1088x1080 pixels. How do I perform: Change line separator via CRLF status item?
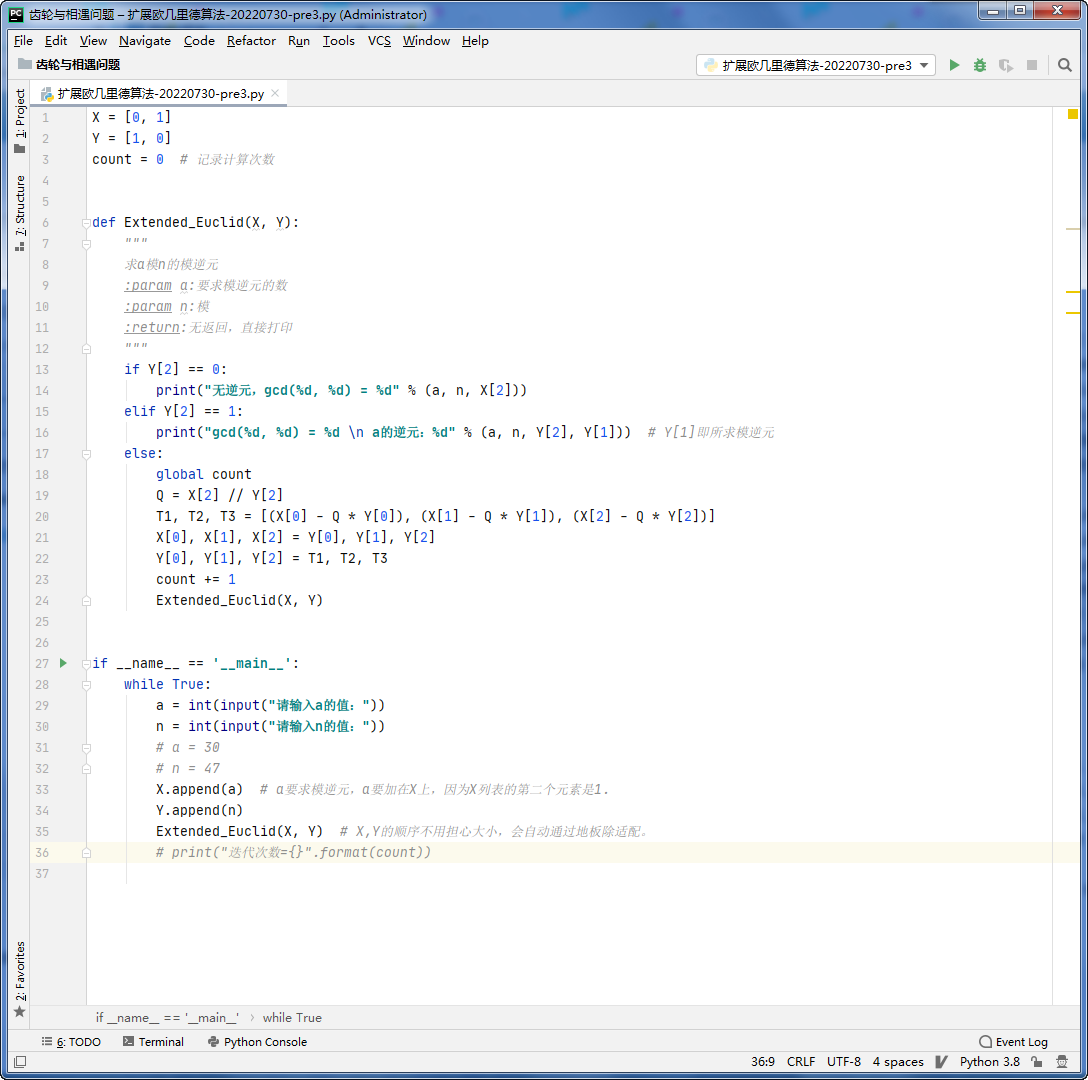tap(801, 1062)
